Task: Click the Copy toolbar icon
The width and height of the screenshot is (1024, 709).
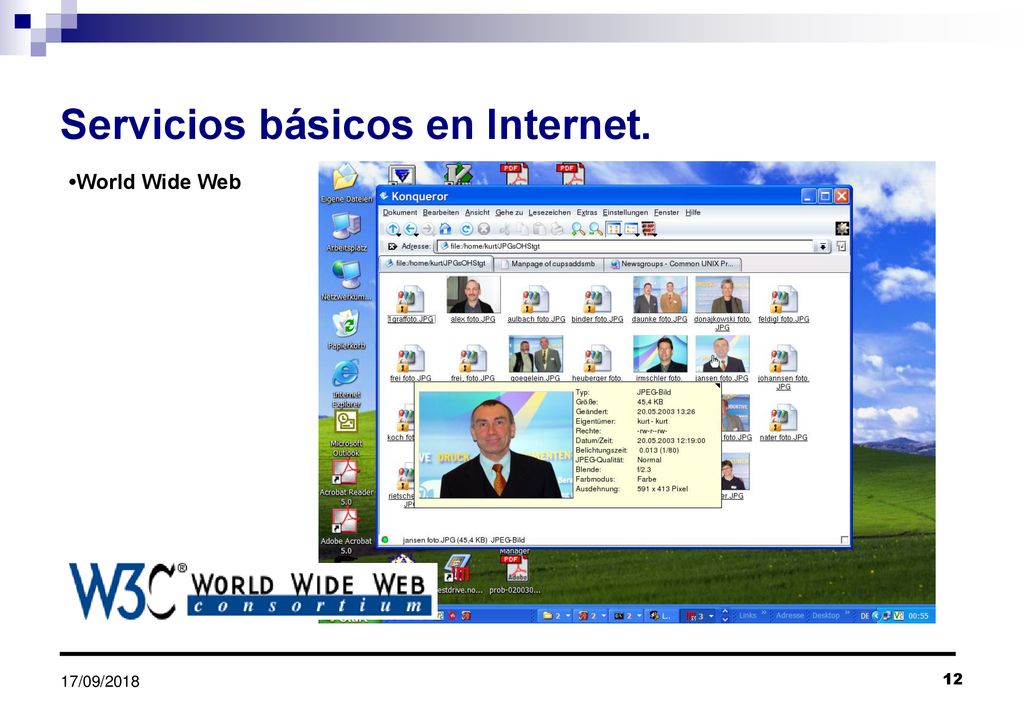Action: pyautogui.click(x=522, y=229)
